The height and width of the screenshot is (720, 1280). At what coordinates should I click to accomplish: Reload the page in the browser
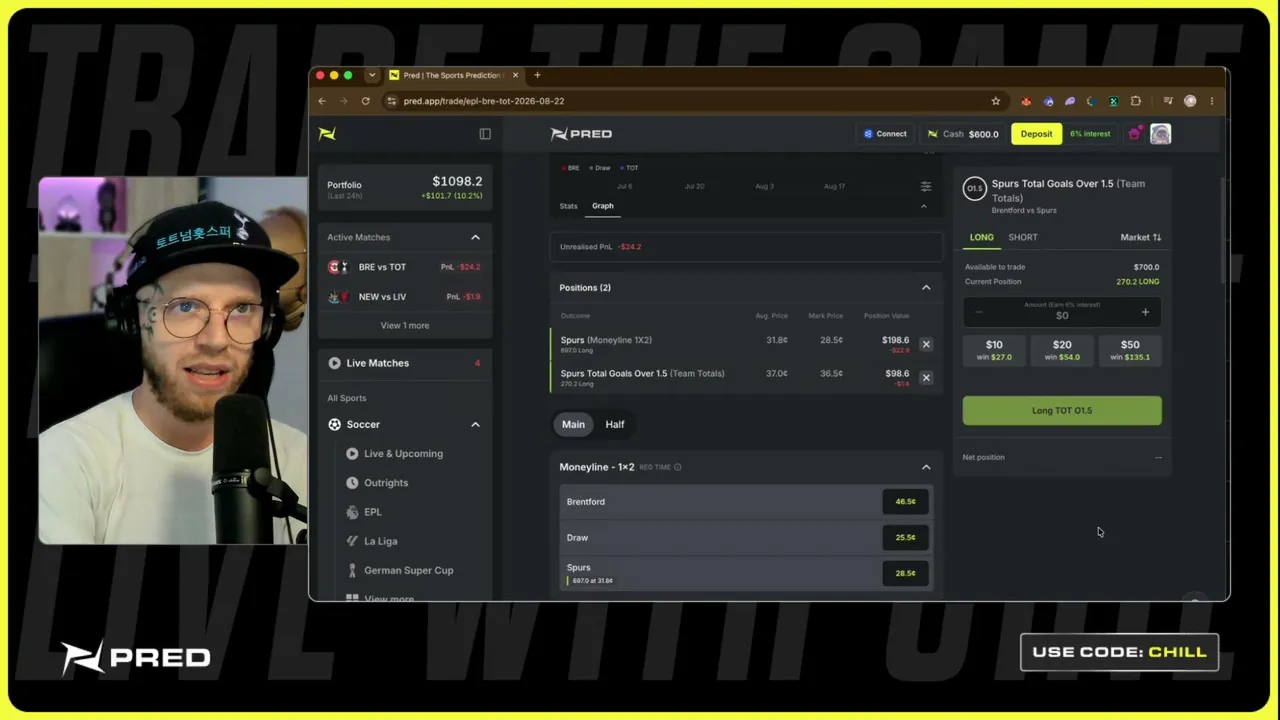[366, 101]
